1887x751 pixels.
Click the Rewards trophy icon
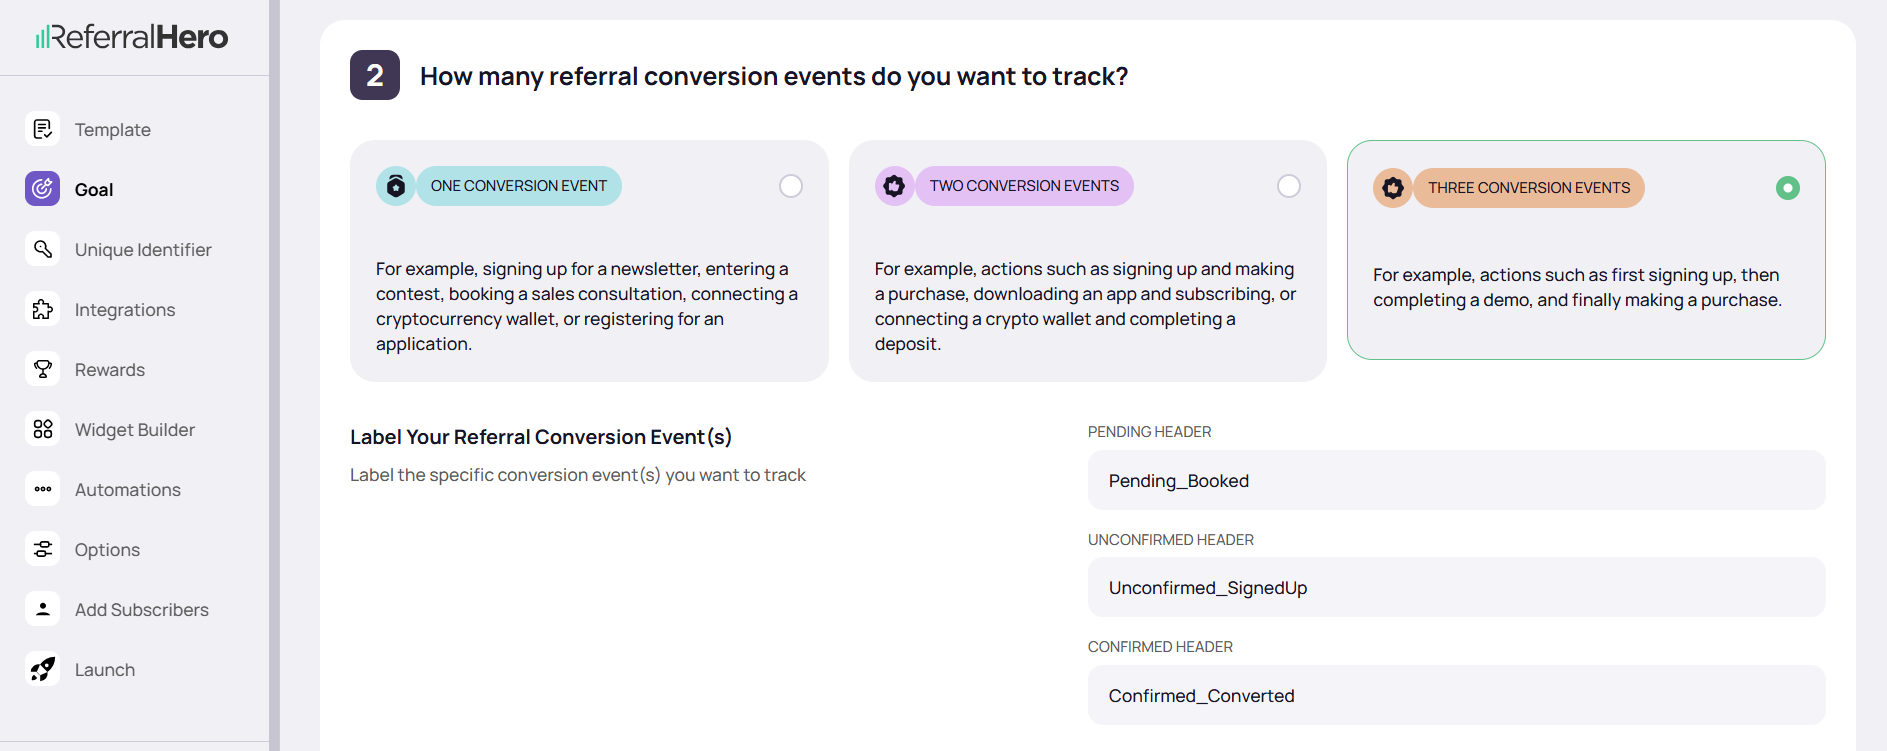[x=43, y=369]
